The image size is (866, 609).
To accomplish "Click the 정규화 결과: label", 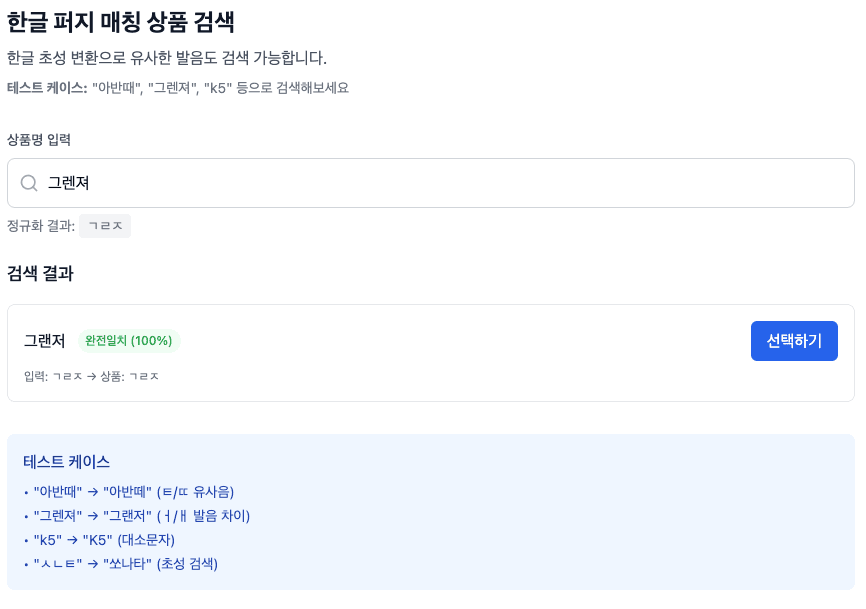I will click(41, 226).
